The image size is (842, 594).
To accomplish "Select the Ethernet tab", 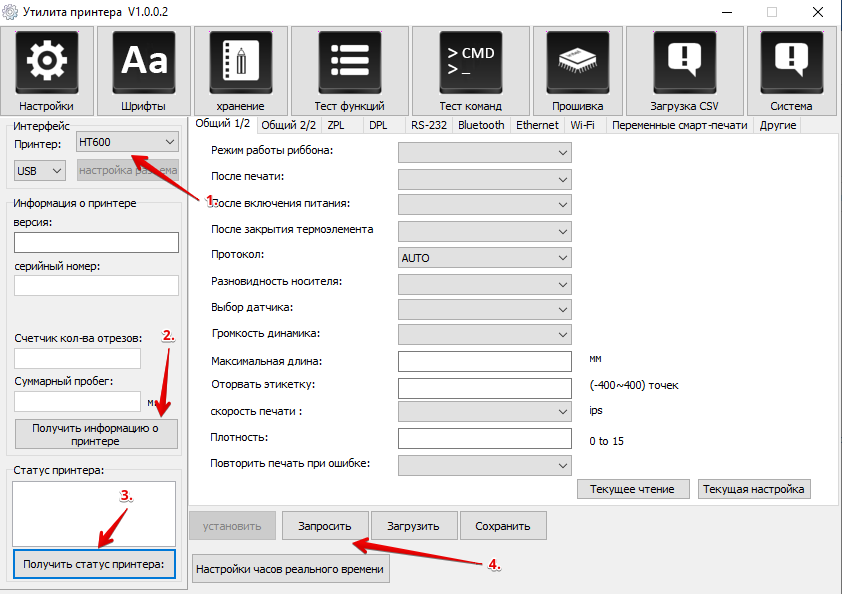I will (x=537, y=125).
